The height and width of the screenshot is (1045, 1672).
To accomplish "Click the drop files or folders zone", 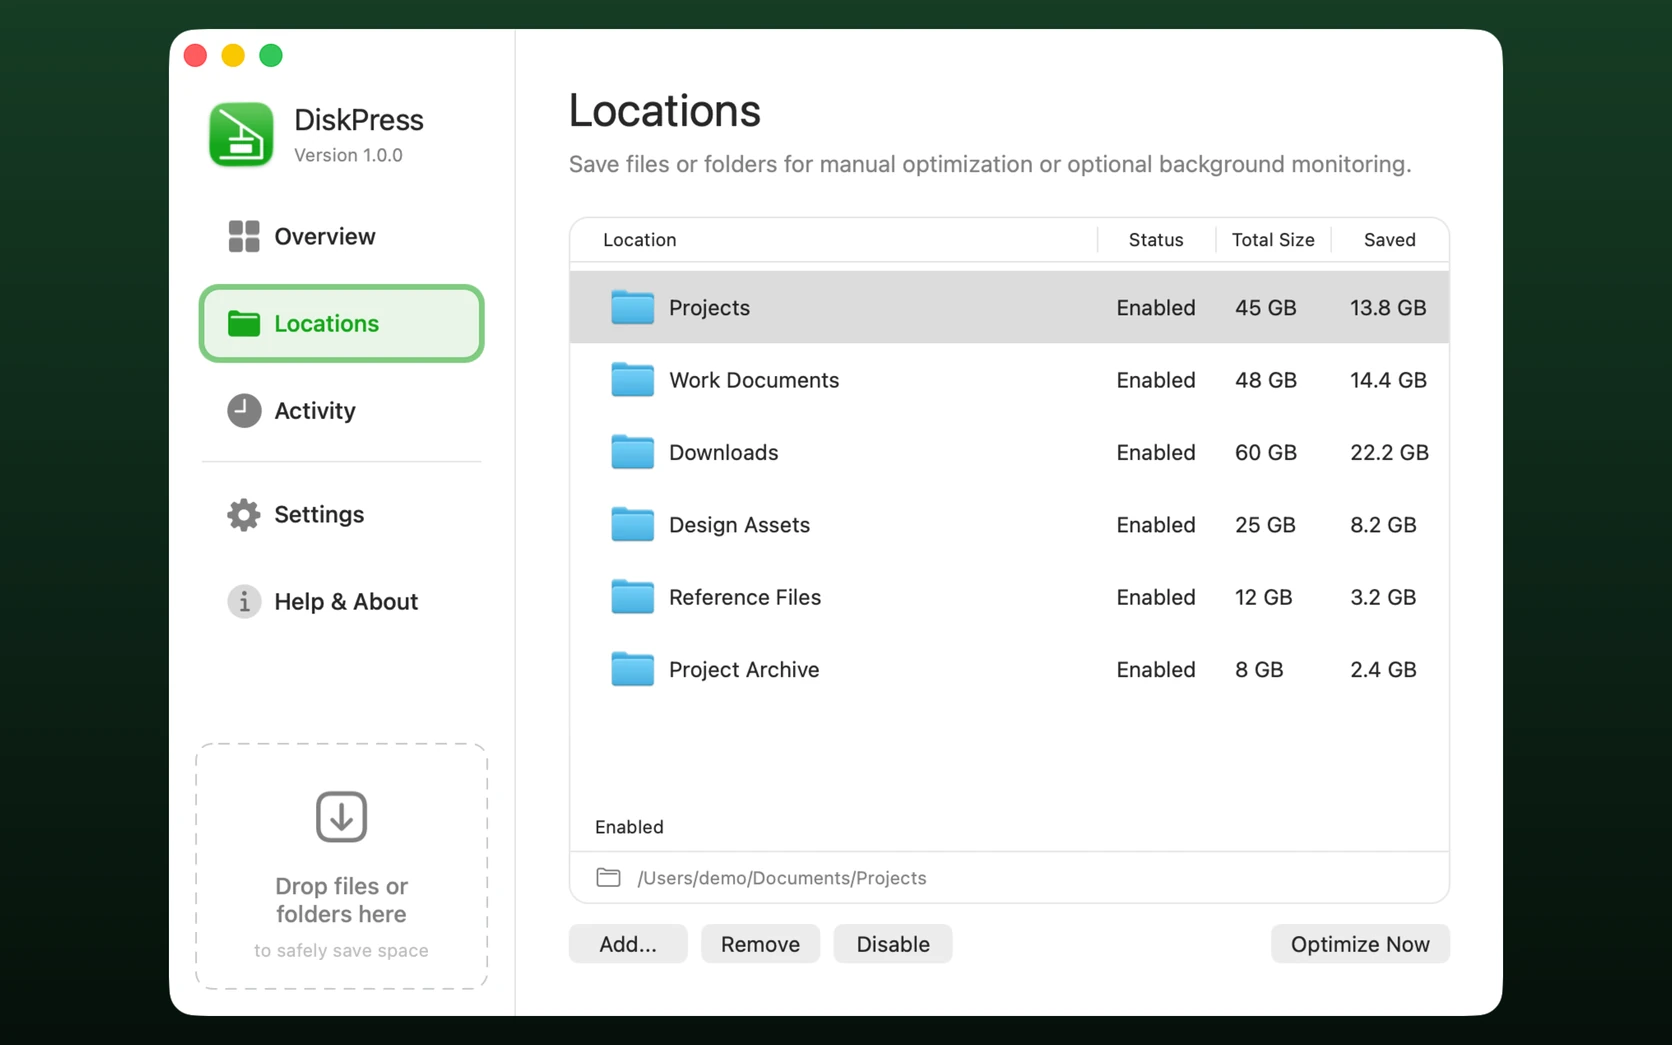I will [x=341, y=866].
